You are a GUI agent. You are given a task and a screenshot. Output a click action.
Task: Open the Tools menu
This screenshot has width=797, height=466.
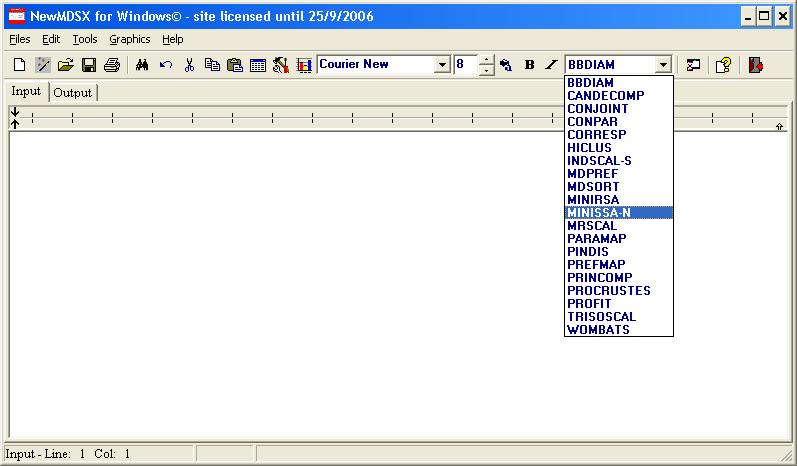(x=85, y=39)
